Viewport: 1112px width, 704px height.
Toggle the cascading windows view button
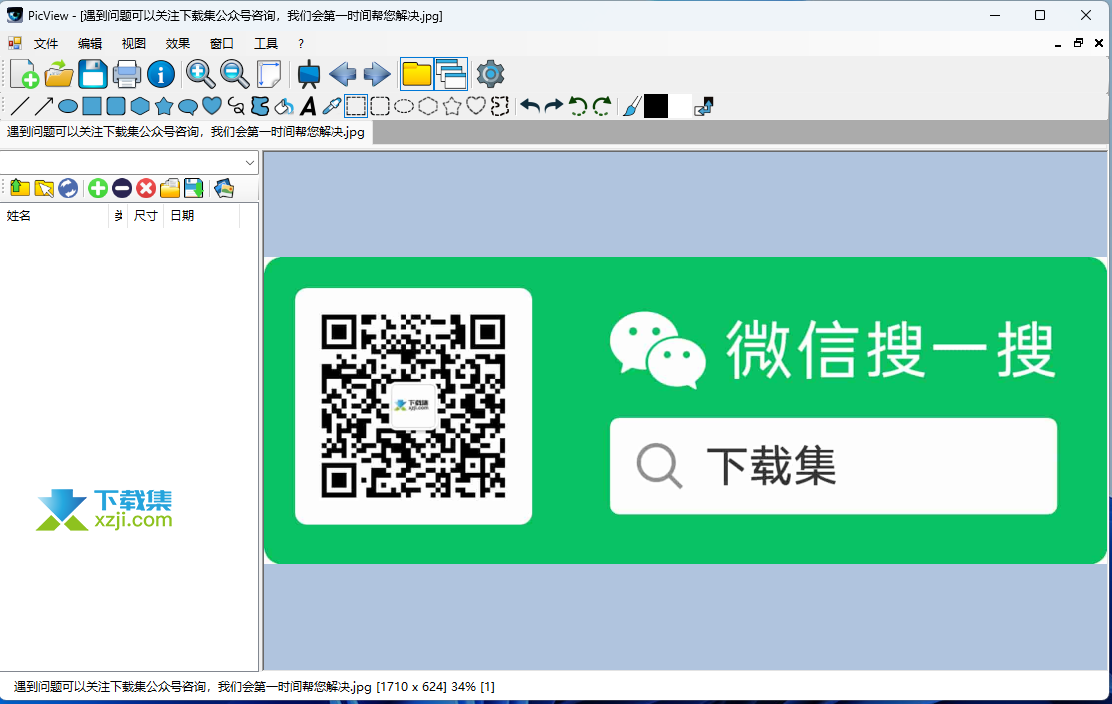(451, 74)
